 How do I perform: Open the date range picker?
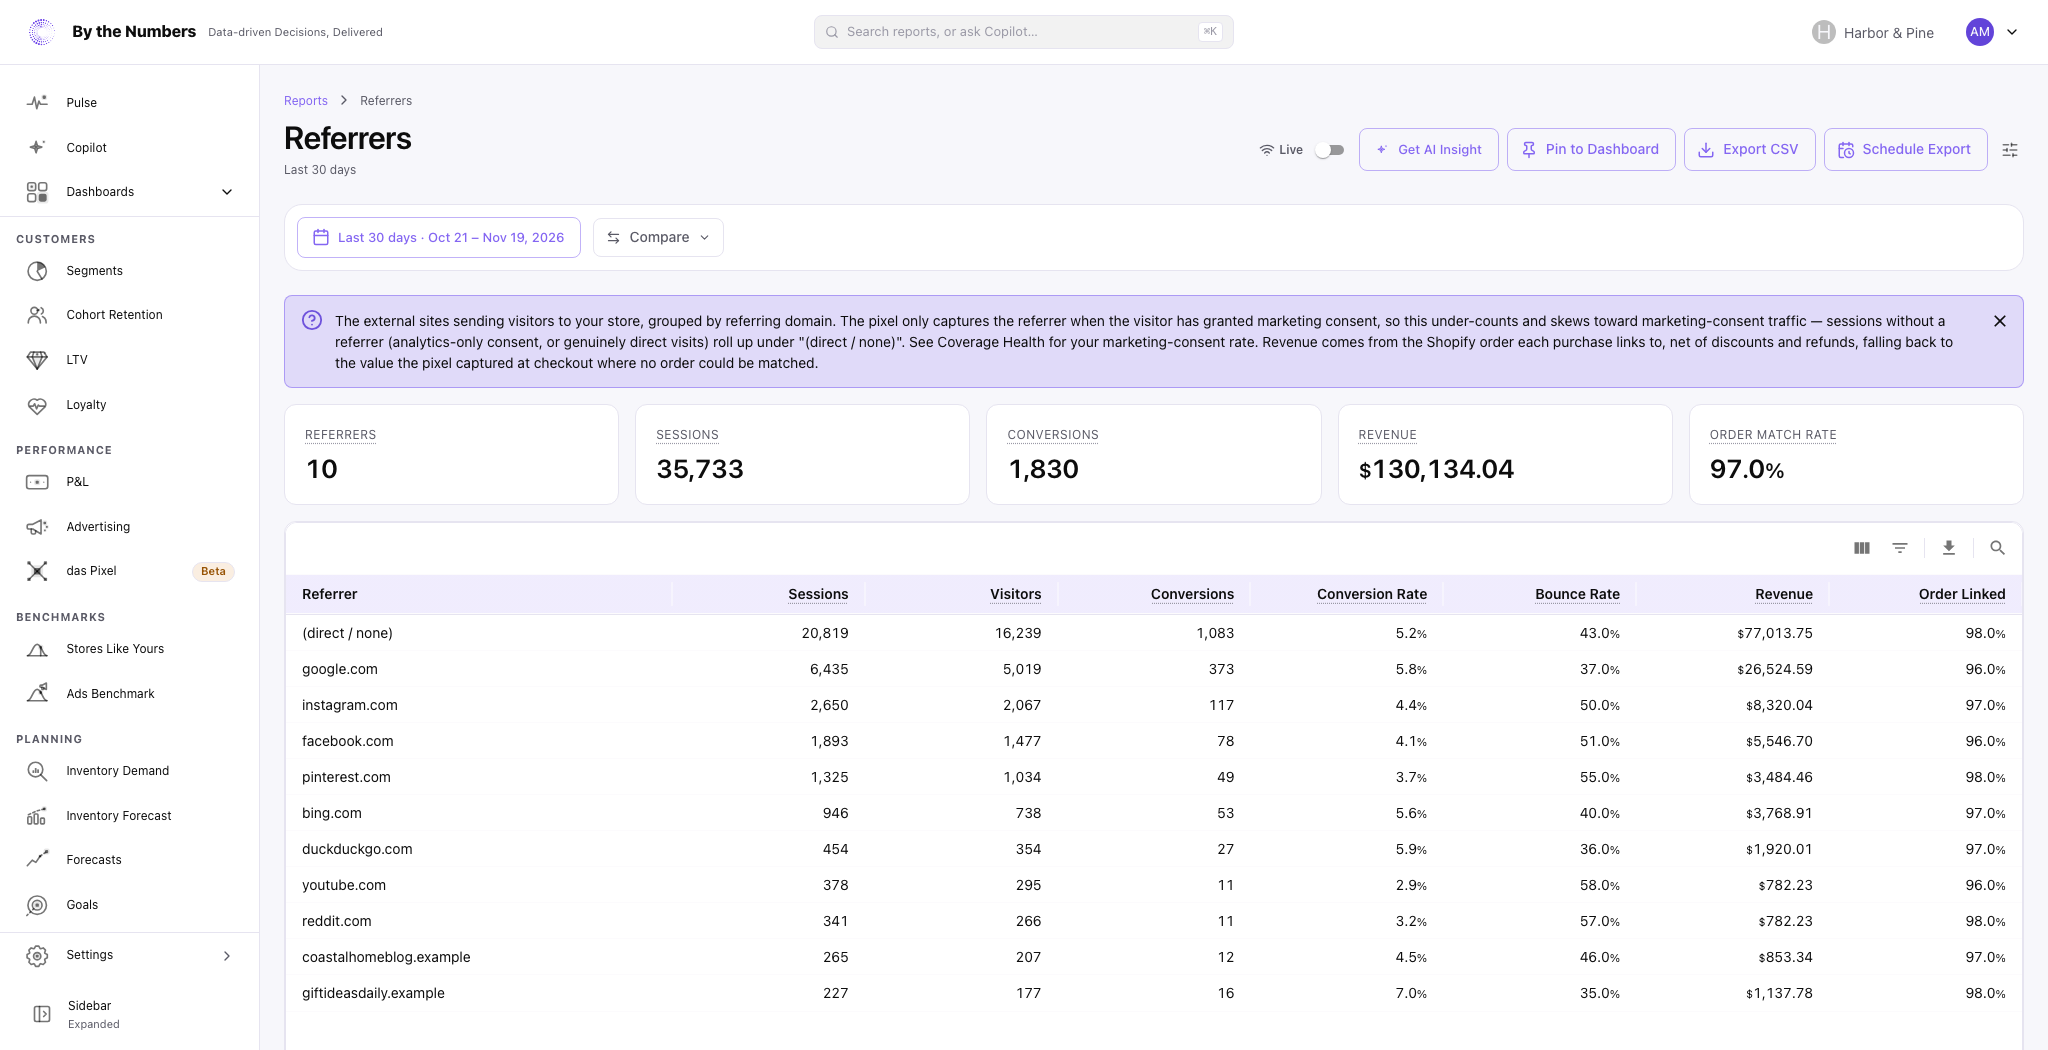coord(439,237)
